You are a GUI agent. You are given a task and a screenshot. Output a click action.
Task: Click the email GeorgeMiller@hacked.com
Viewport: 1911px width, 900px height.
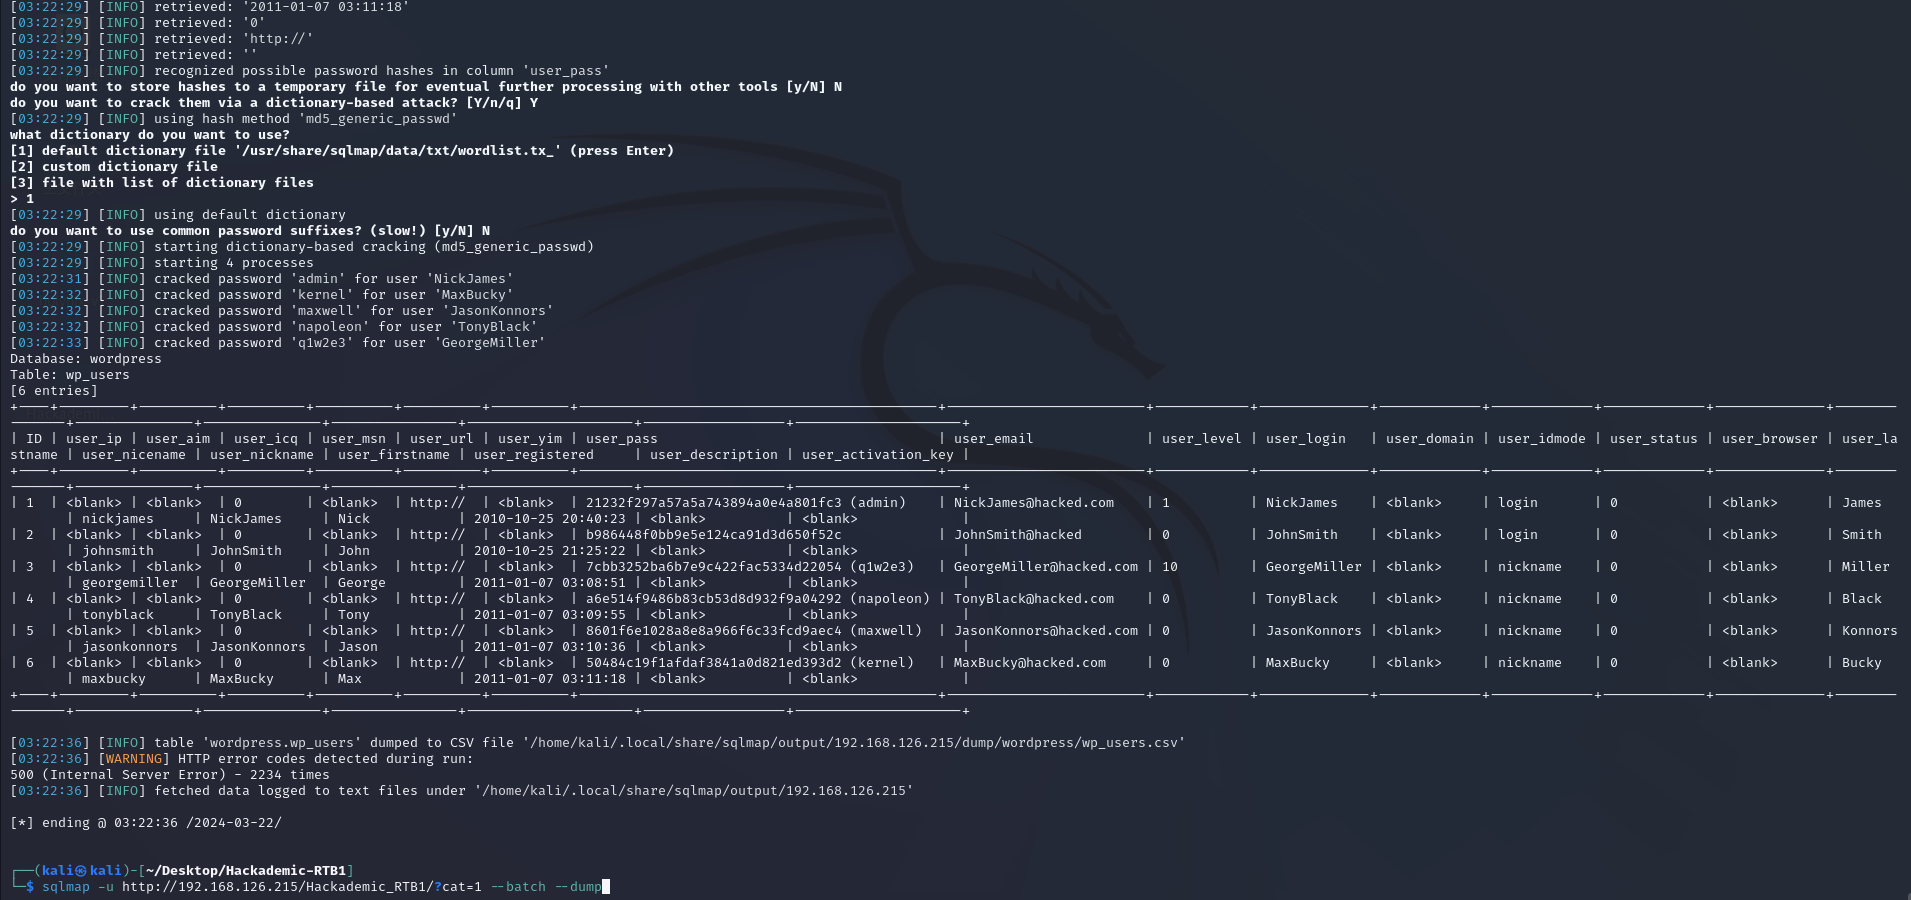point(1045,567)
